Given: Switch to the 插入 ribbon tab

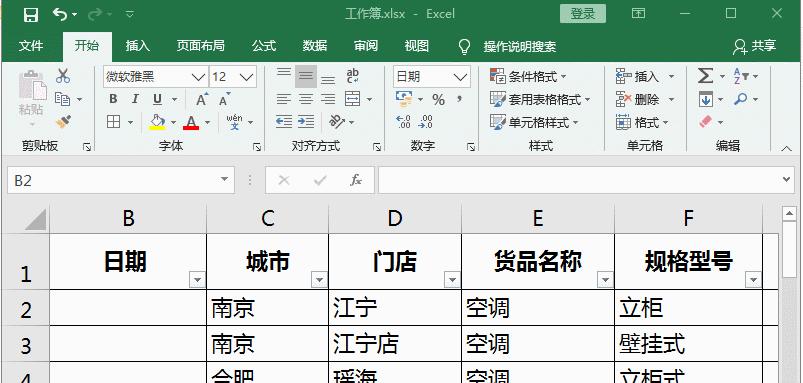Looking at the screenshot, I should (x=138, y=46).
